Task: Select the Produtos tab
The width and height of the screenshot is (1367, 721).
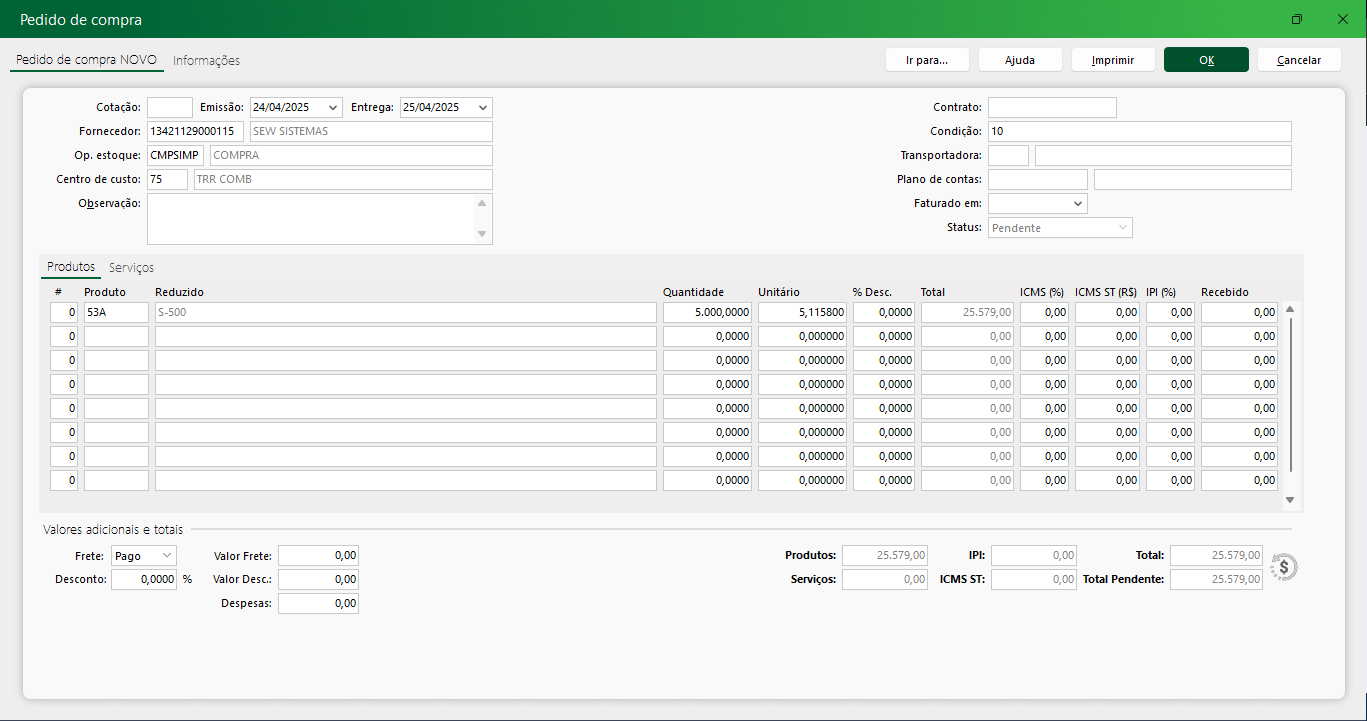Action: pyautogui.click(x=71, y=267)
